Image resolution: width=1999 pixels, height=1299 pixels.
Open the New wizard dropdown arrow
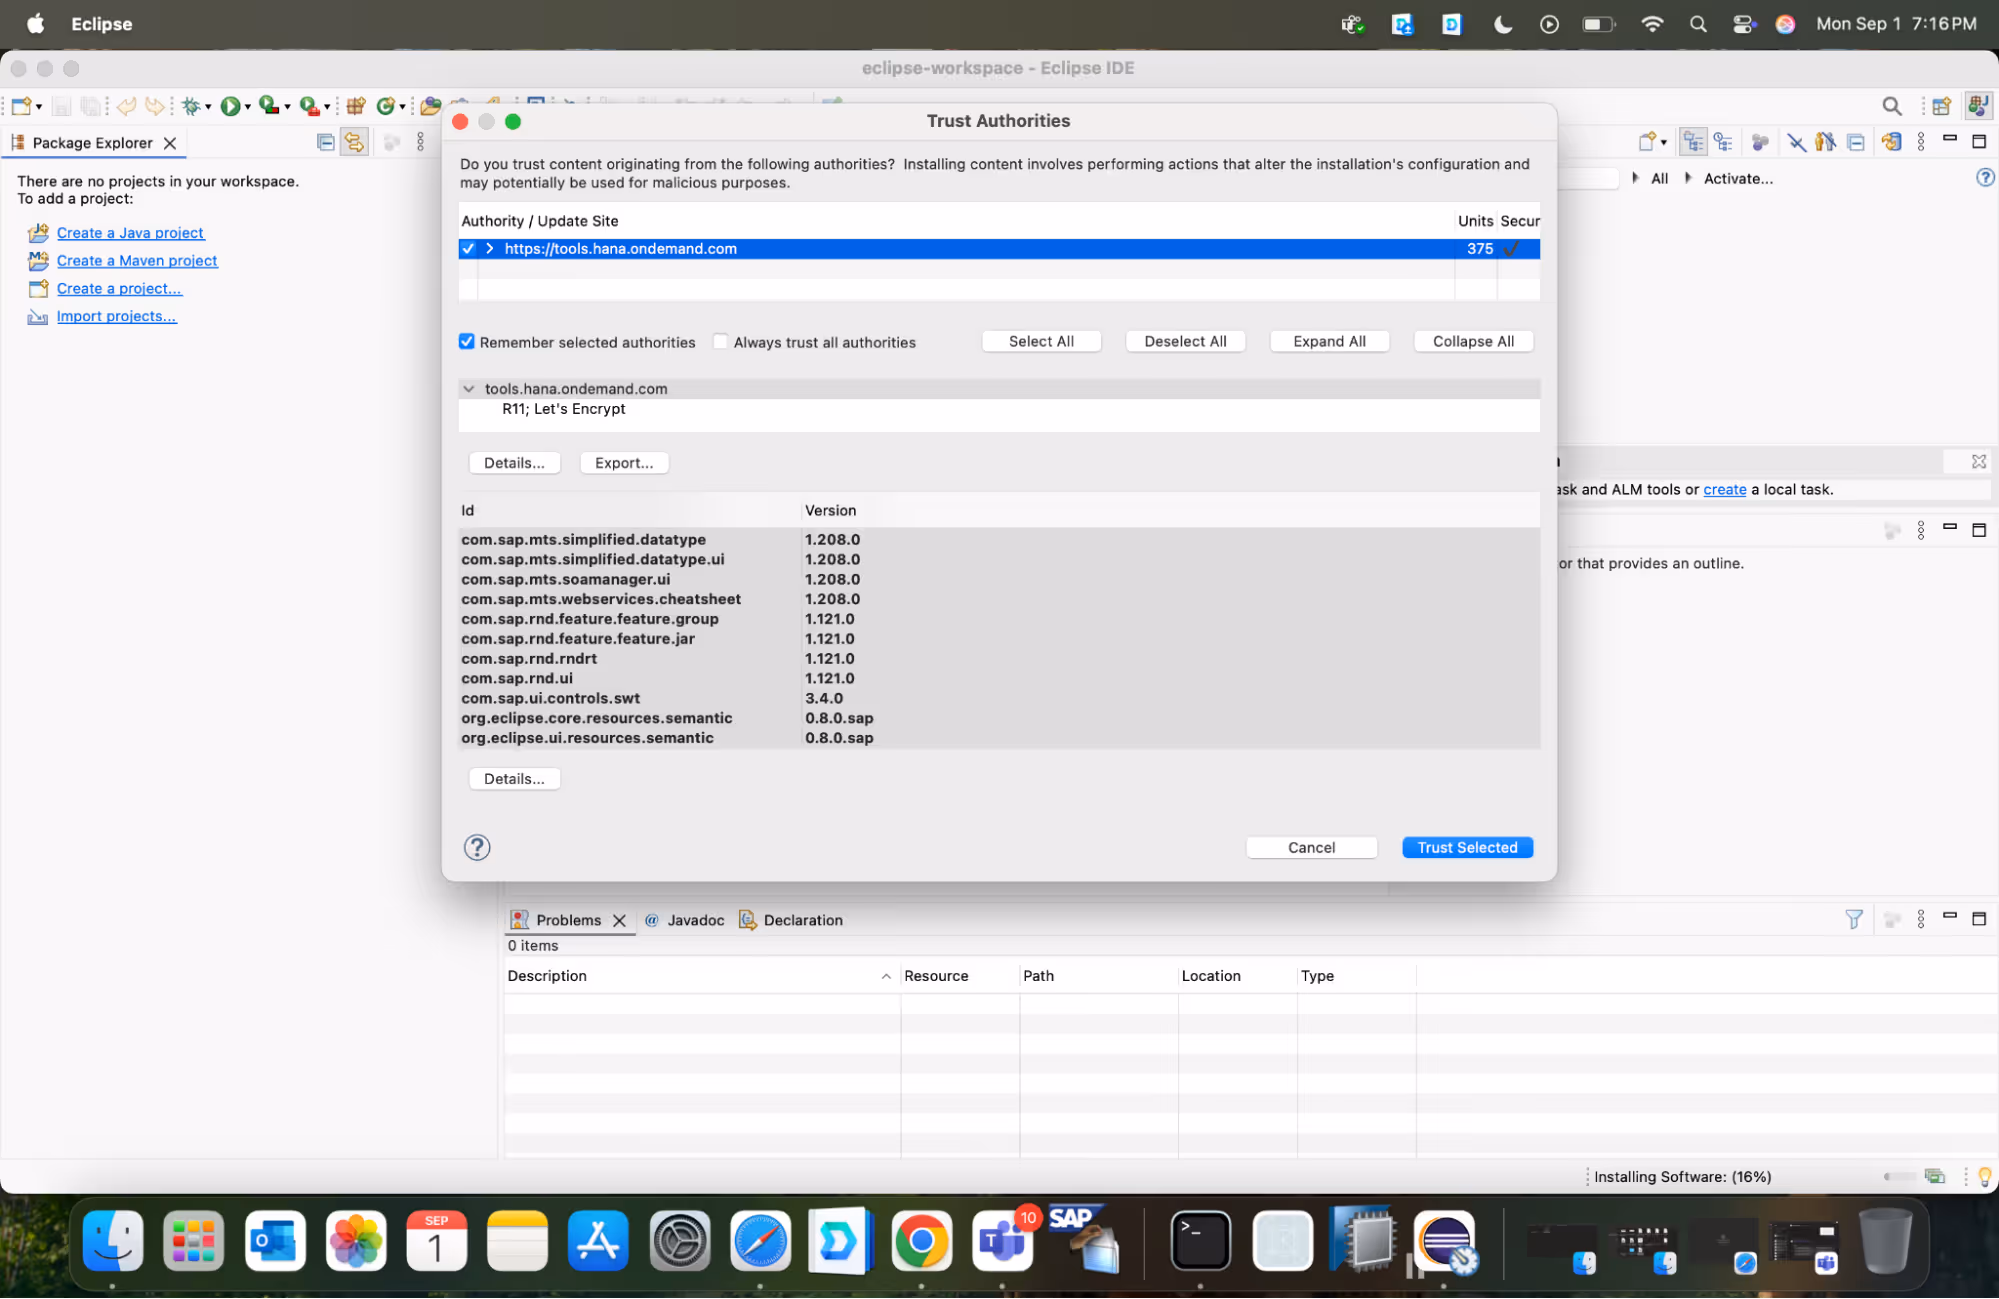[x=39, y=107]
